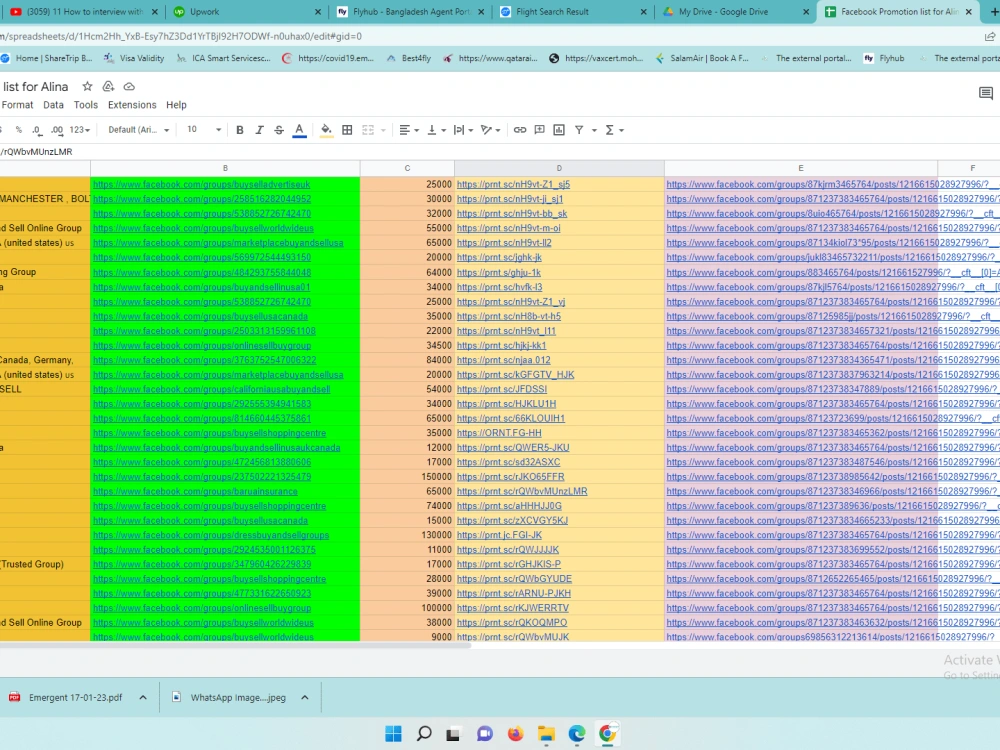Click the insert chart icon
This screenshot has height=750, width=1000.
(559, 129)
